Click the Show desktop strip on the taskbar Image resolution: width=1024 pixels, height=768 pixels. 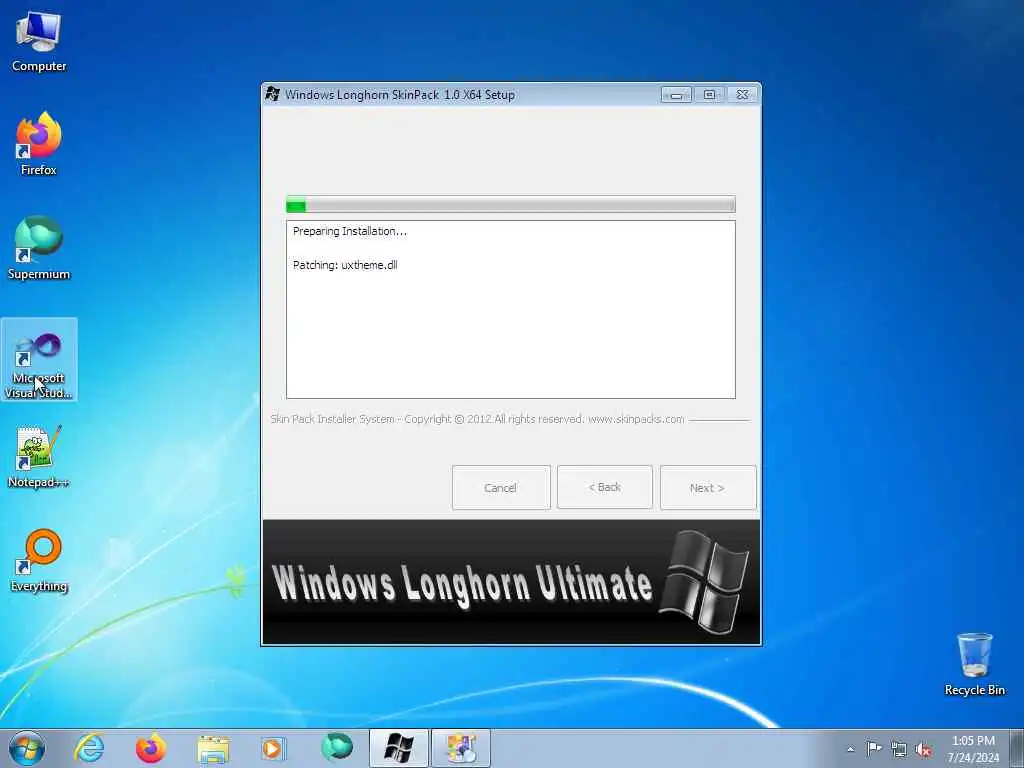(1016, 748)
